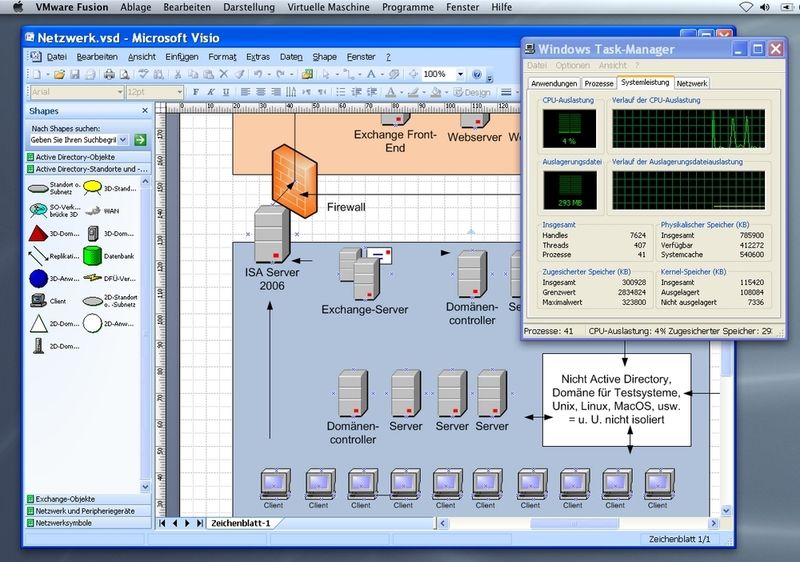Viewport: 800px width, 562px height.
Task: Open Visio Help question icon
Action: (x=477, y=74)
